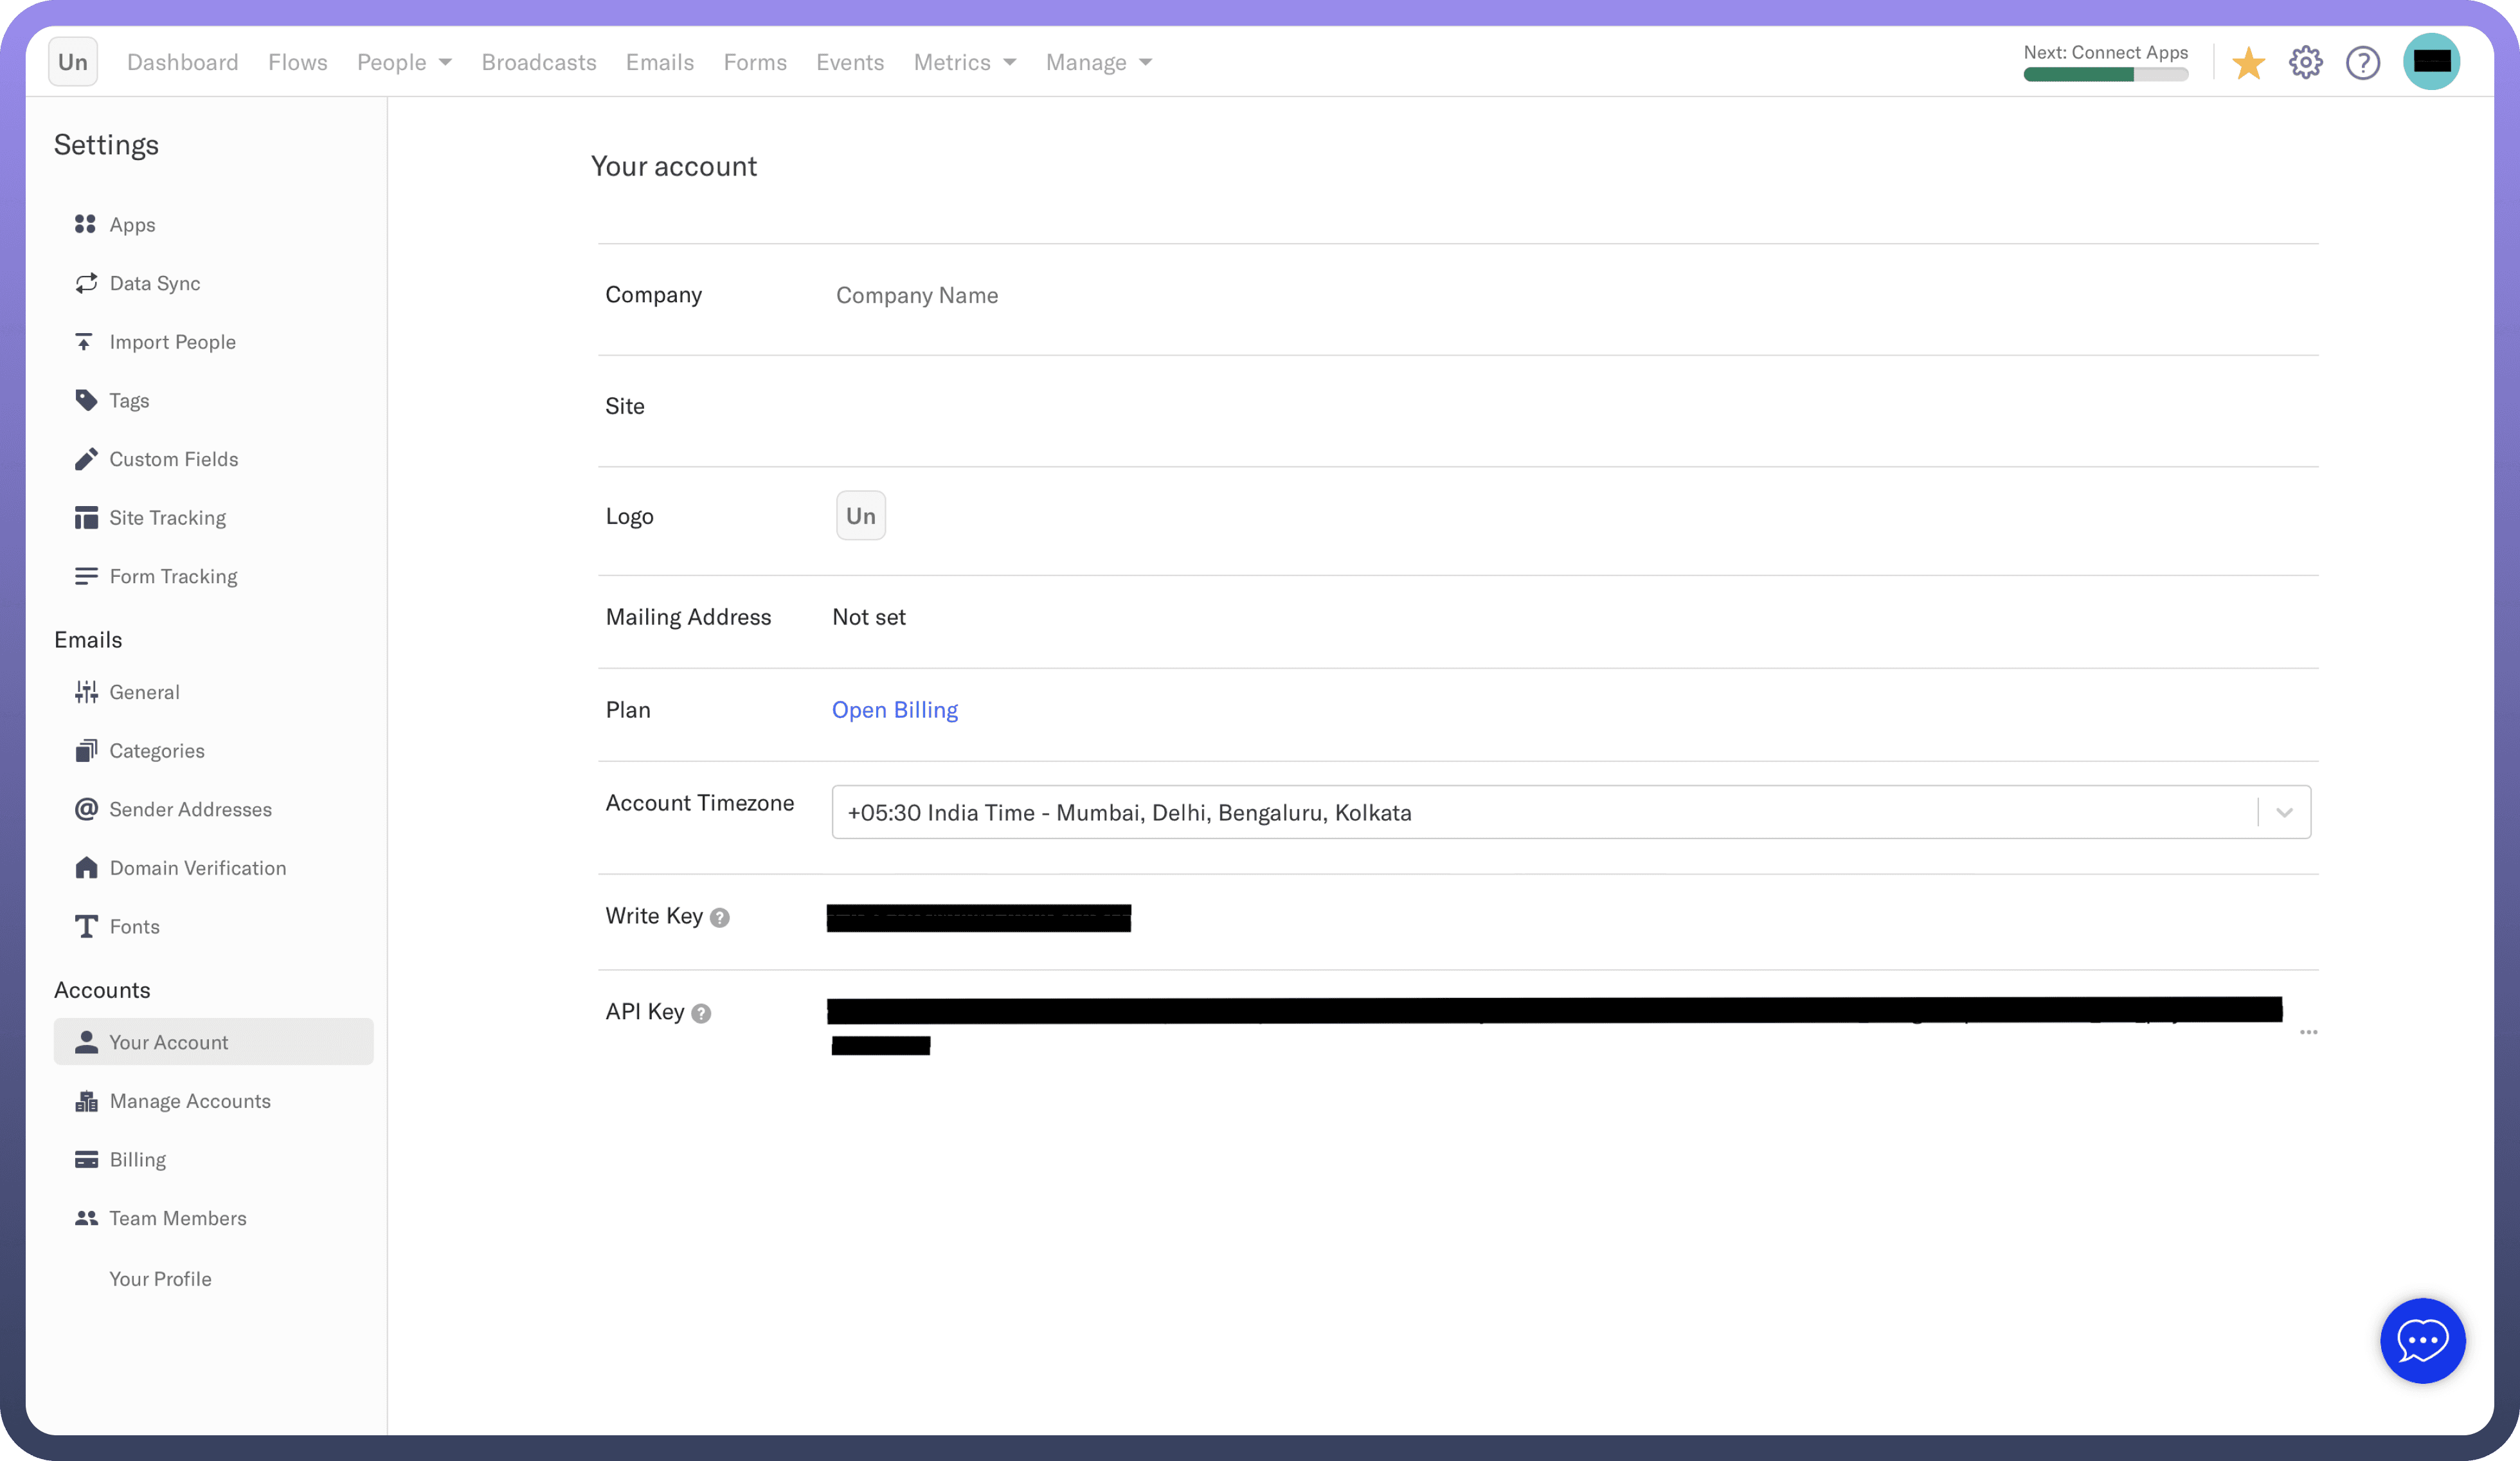The image size is (2520, 1461).
Task: Expand the Metrics dropdown menu
Action: [x=964, y=62]
